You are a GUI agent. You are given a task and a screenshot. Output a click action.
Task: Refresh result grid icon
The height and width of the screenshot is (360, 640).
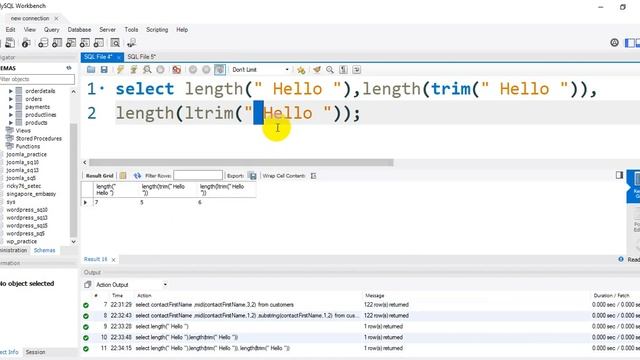137,176
